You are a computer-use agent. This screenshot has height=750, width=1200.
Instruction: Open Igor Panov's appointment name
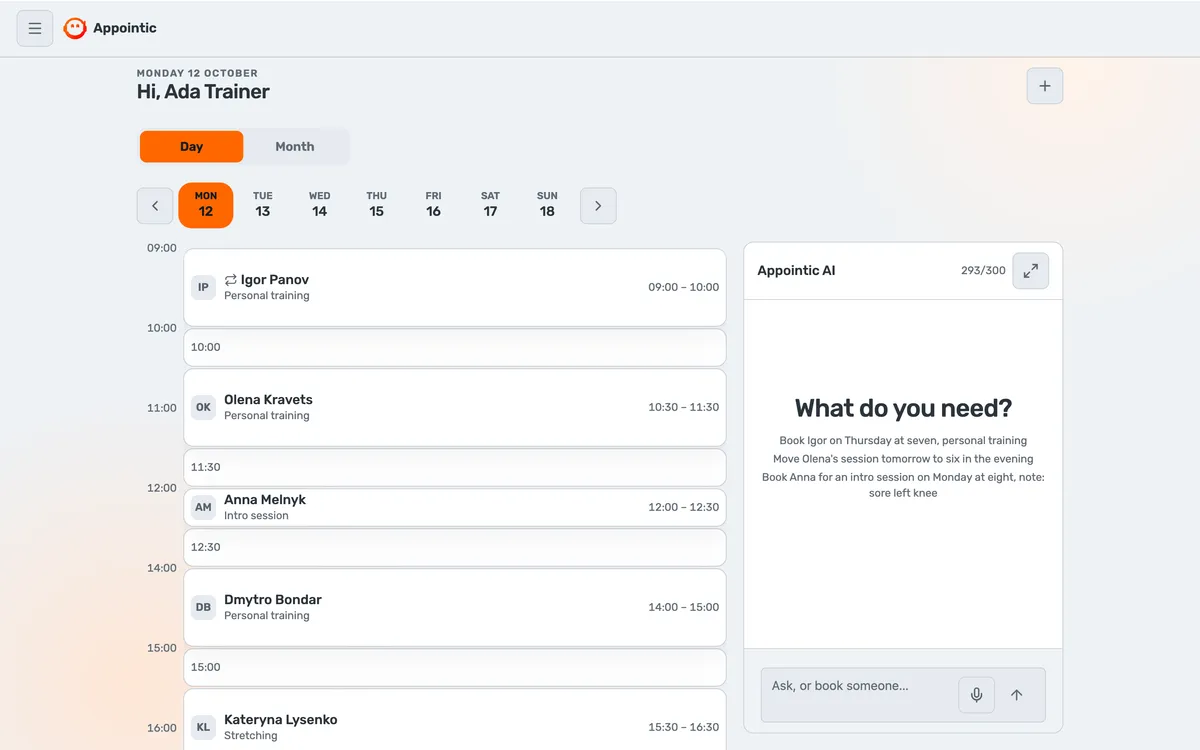pos(275,280)
